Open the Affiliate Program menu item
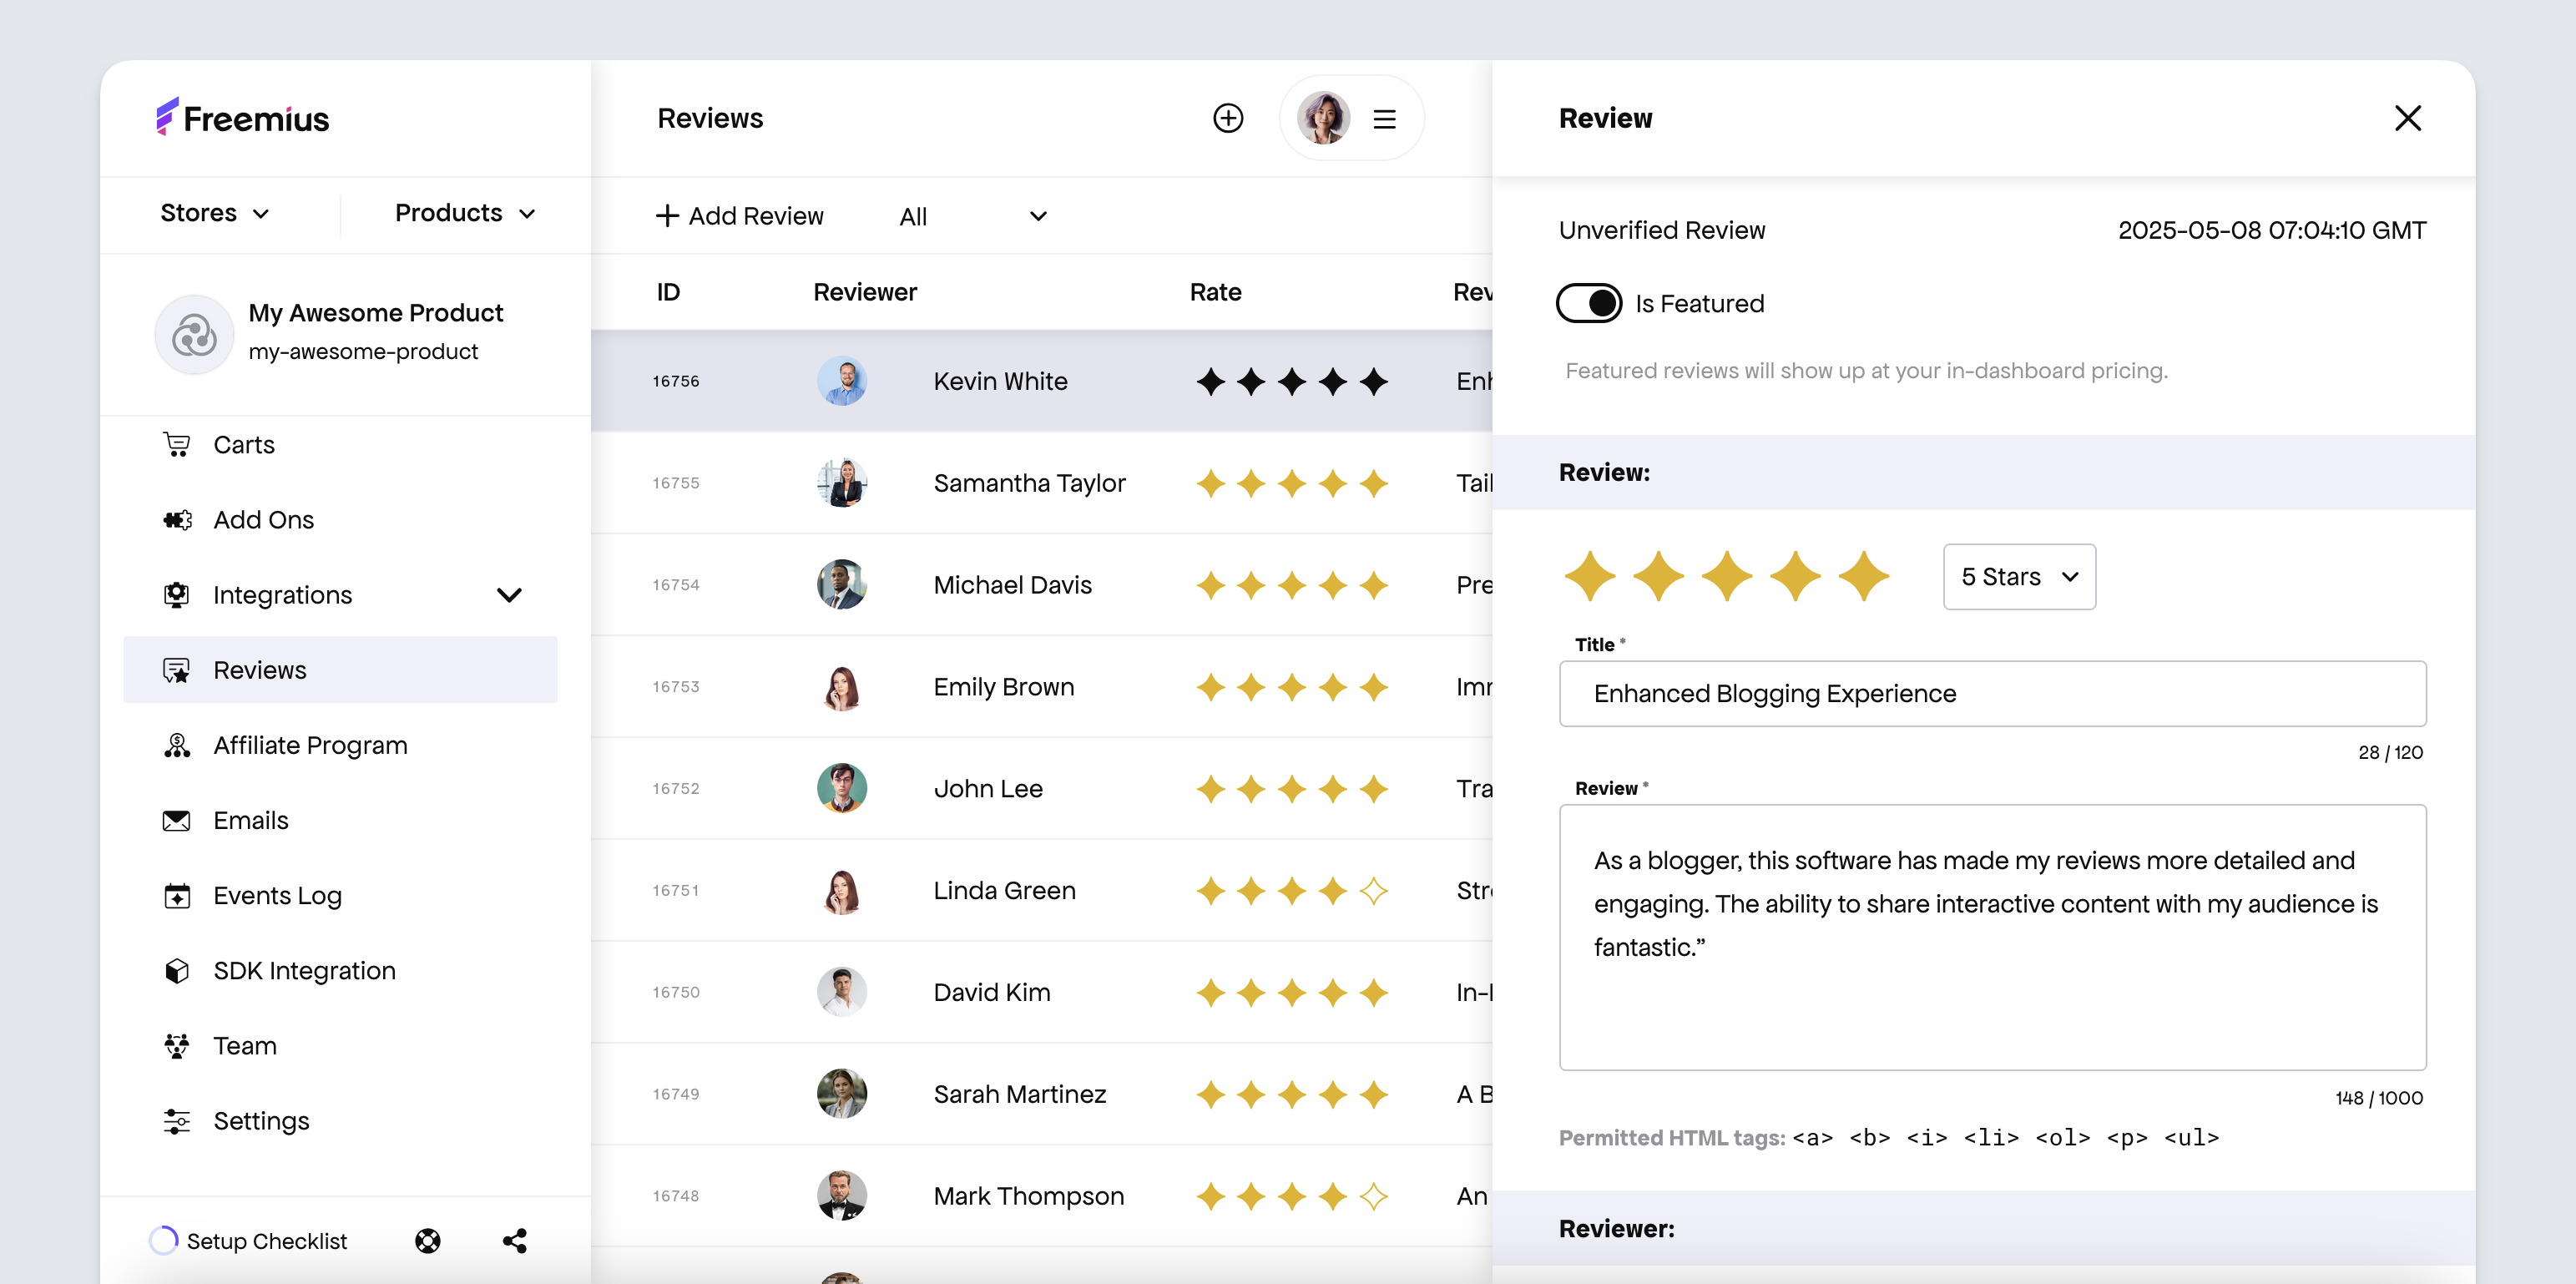Image resolution: width=2576 pixels, height=1284 pixels. pos(310,745)
